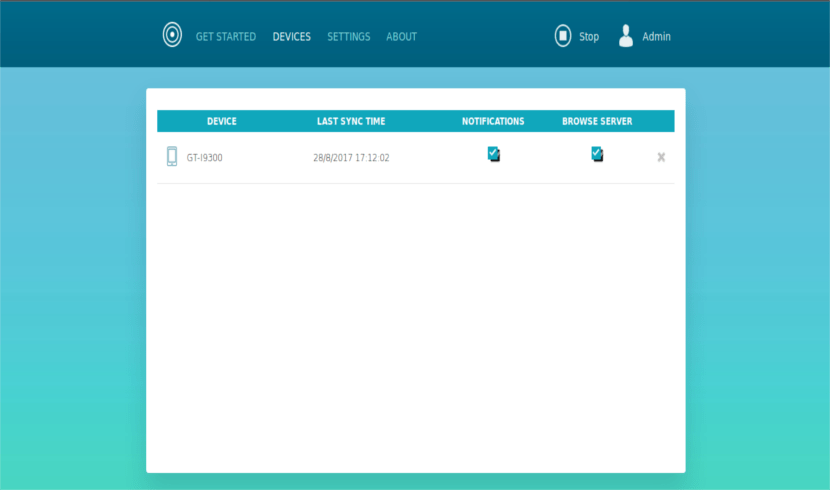Image resolution: width=830 pixels, height=490 pixels.
Task: Click the BROWSE SERVER column header
Action: point(597,121)
